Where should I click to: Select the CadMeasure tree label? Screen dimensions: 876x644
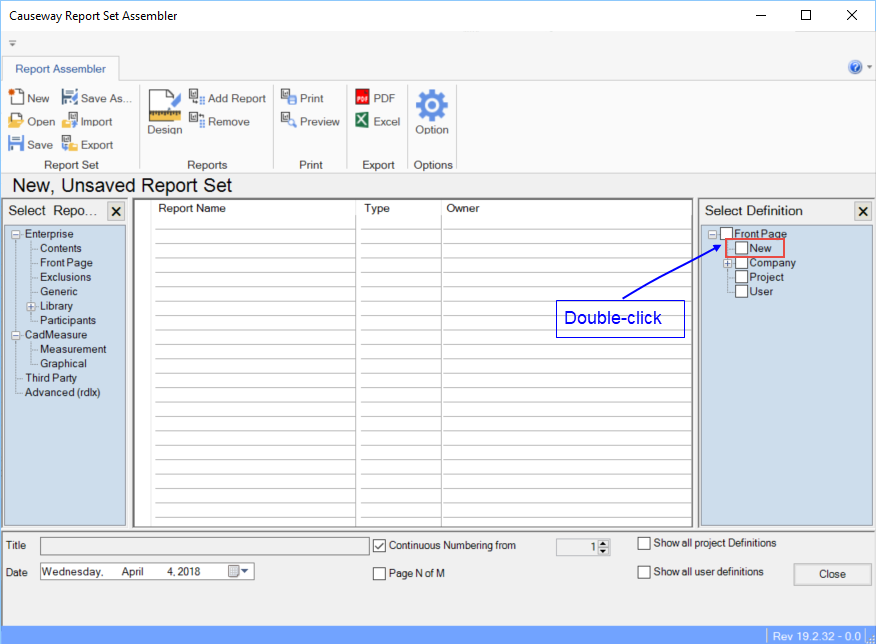[x=56, y=335]
